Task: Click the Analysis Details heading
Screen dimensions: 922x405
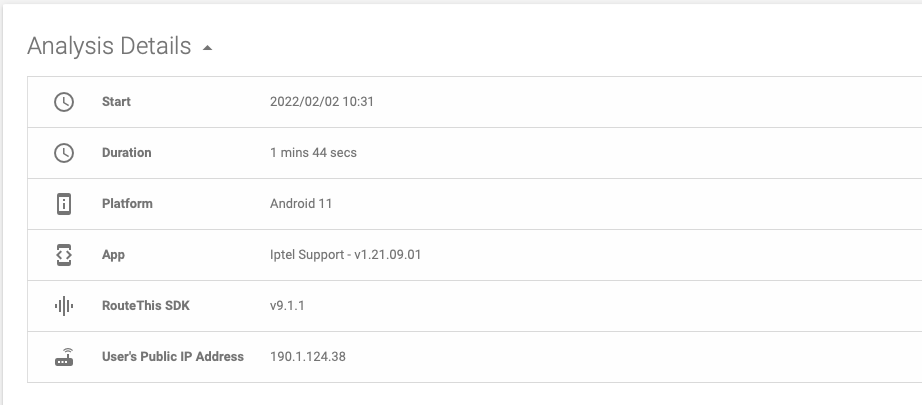Action: pyautogui.click(x=109, y=46)
